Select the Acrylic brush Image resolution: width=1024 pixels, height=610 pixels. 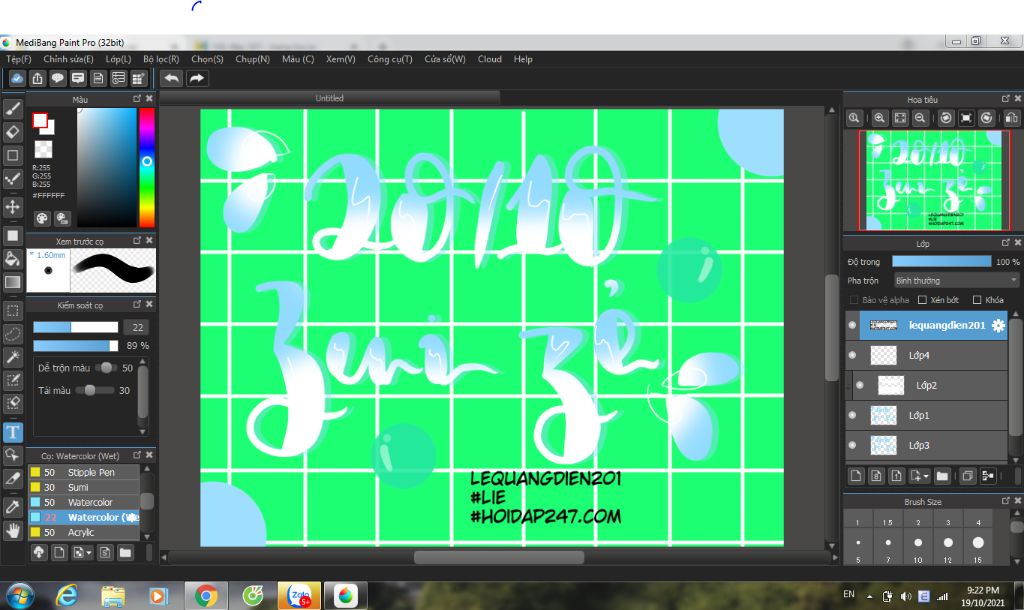[84, 532]
